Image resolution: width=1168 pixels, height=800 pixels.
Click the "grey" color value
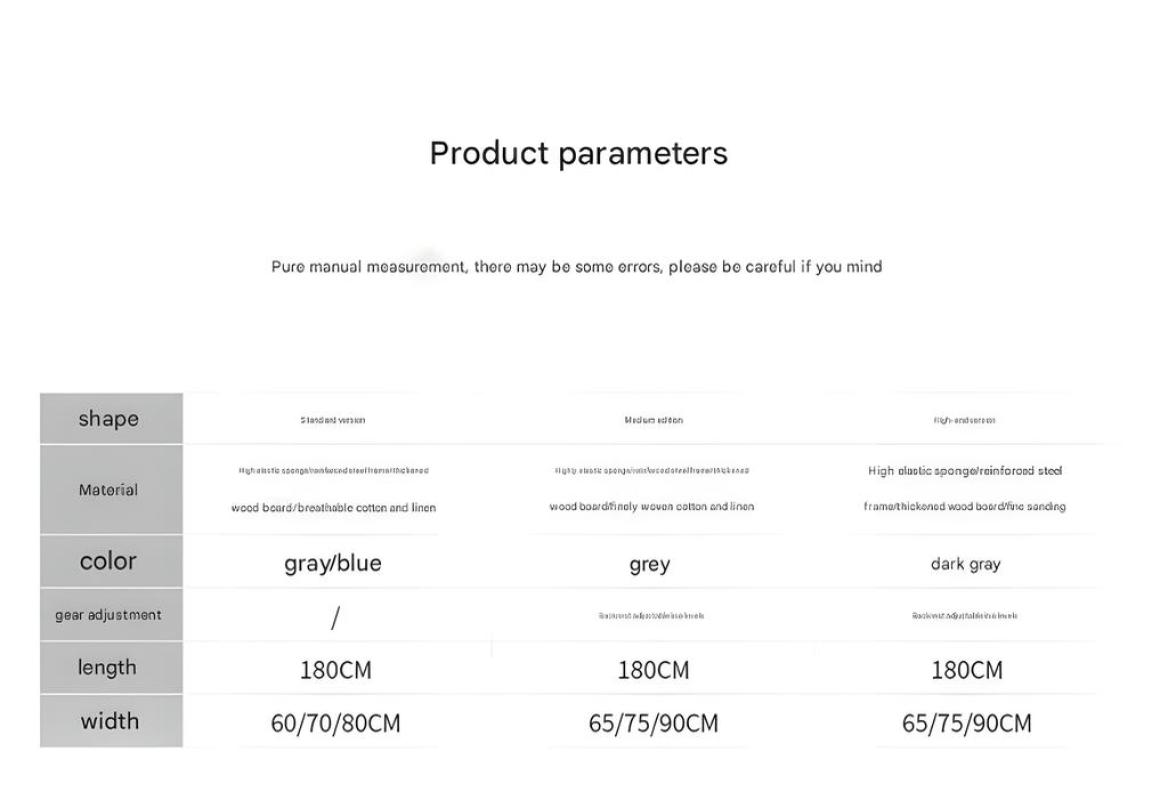pos(650,565)
